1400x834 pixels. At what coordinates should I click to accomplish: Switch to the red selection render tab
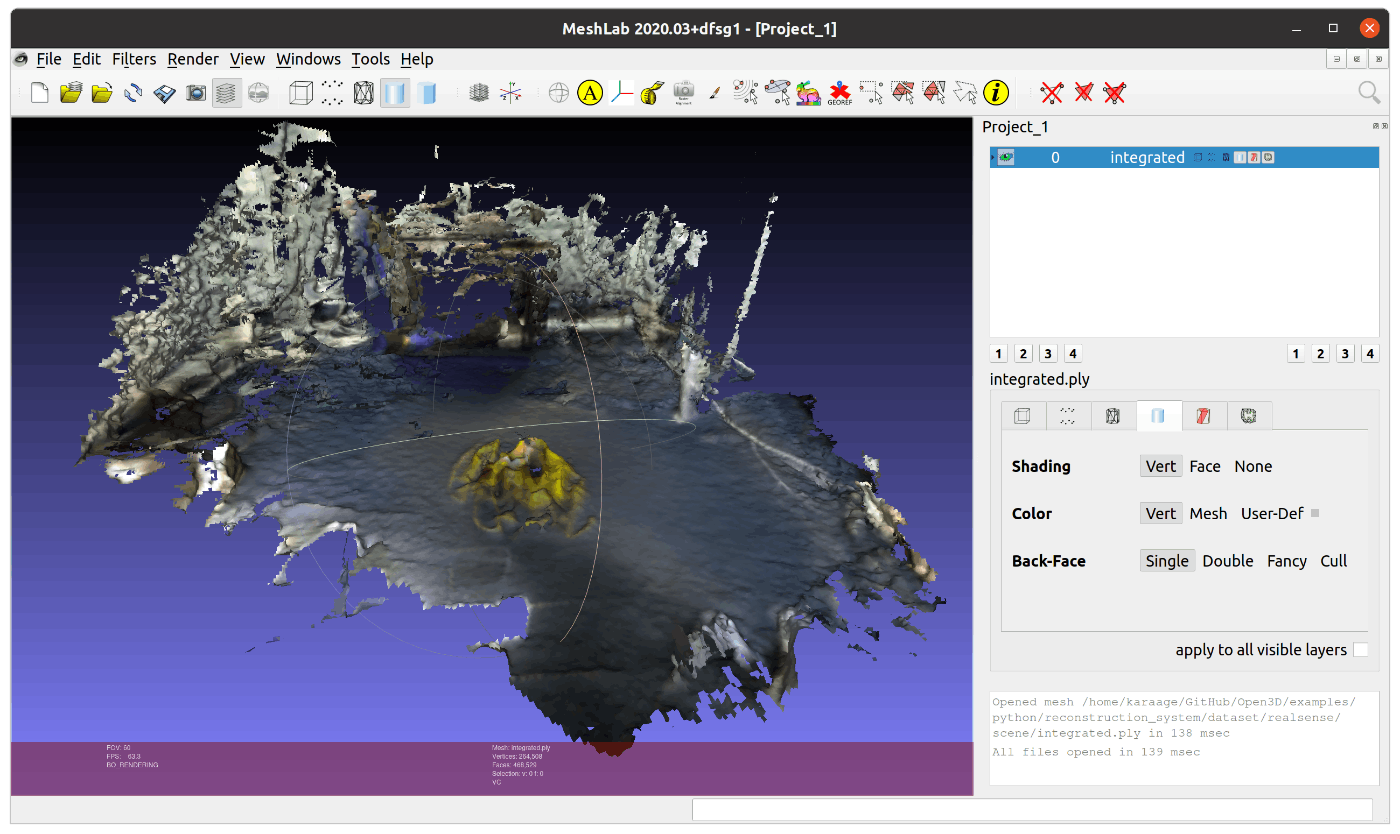coord(1203,416)
